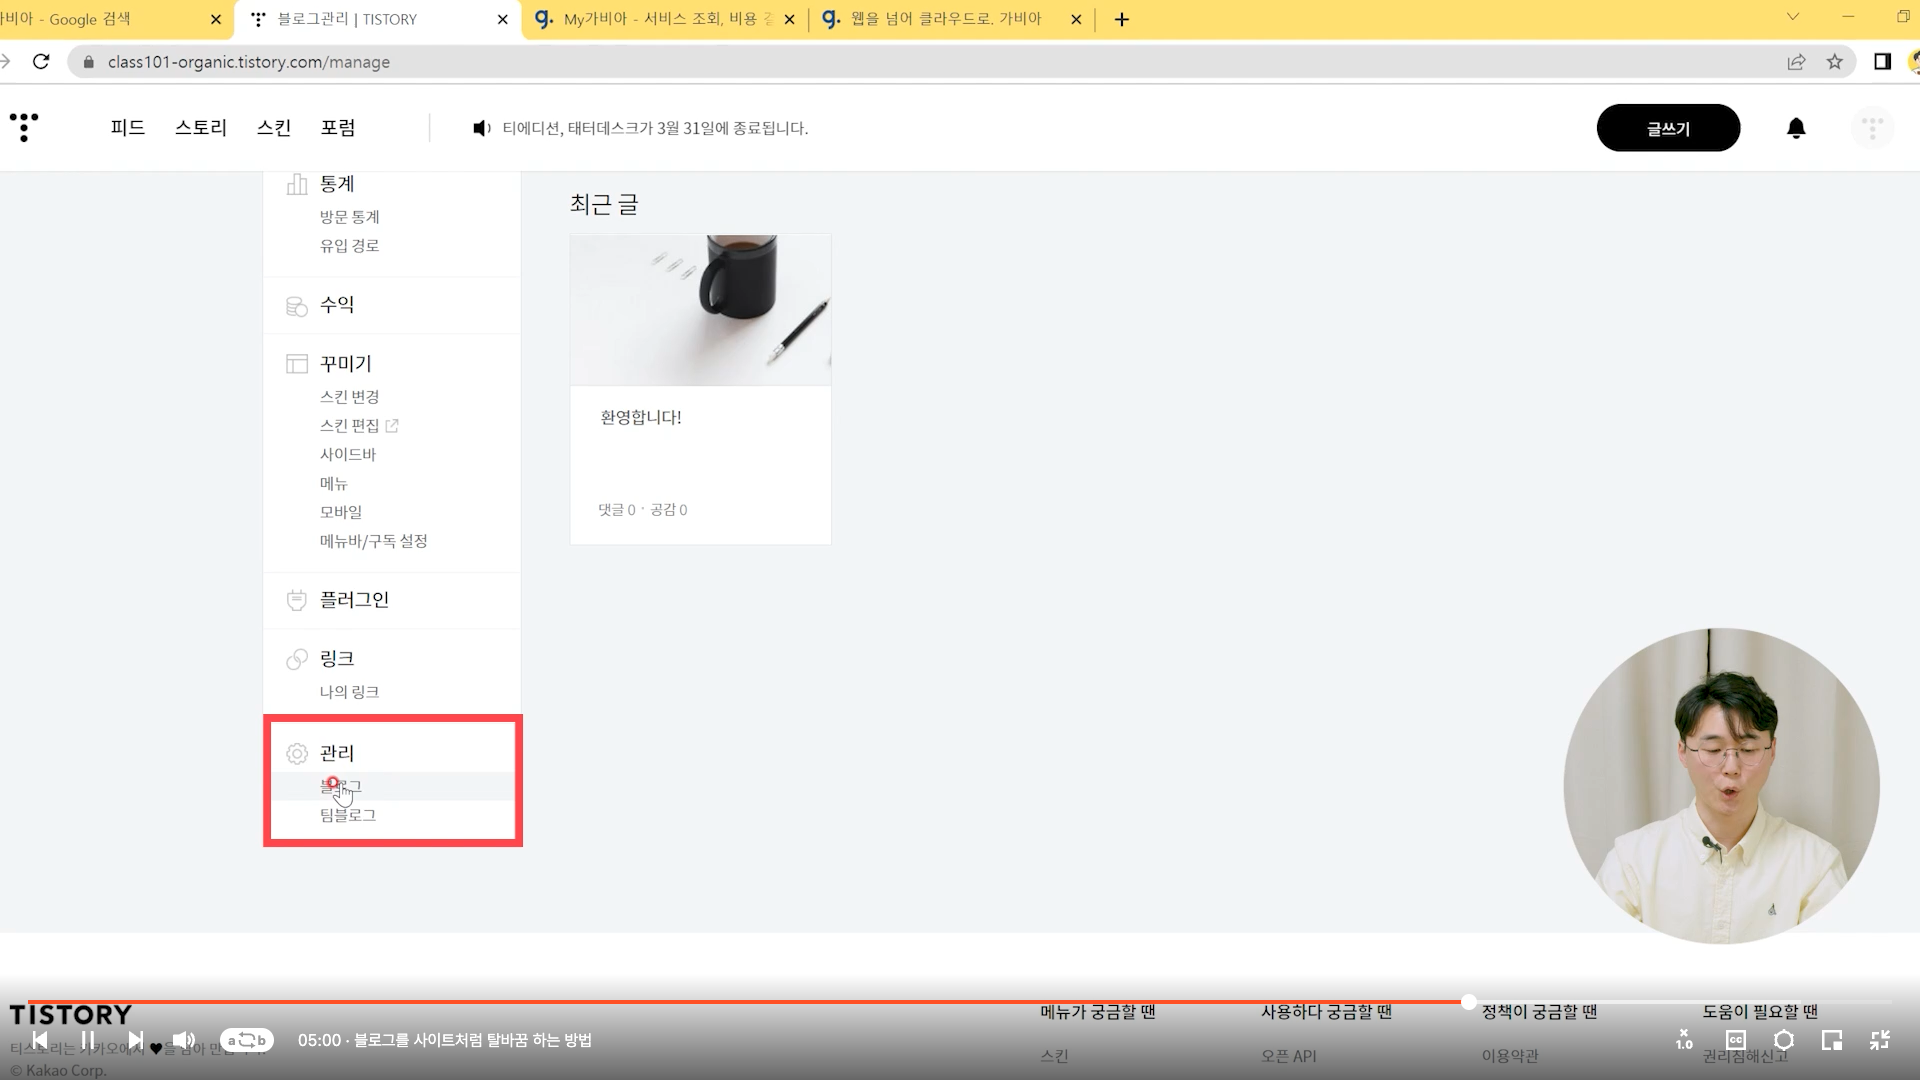This screenshot has width=1920, height=1080.
Task: Open playback speed options
Action: tap(1685, 1040)
